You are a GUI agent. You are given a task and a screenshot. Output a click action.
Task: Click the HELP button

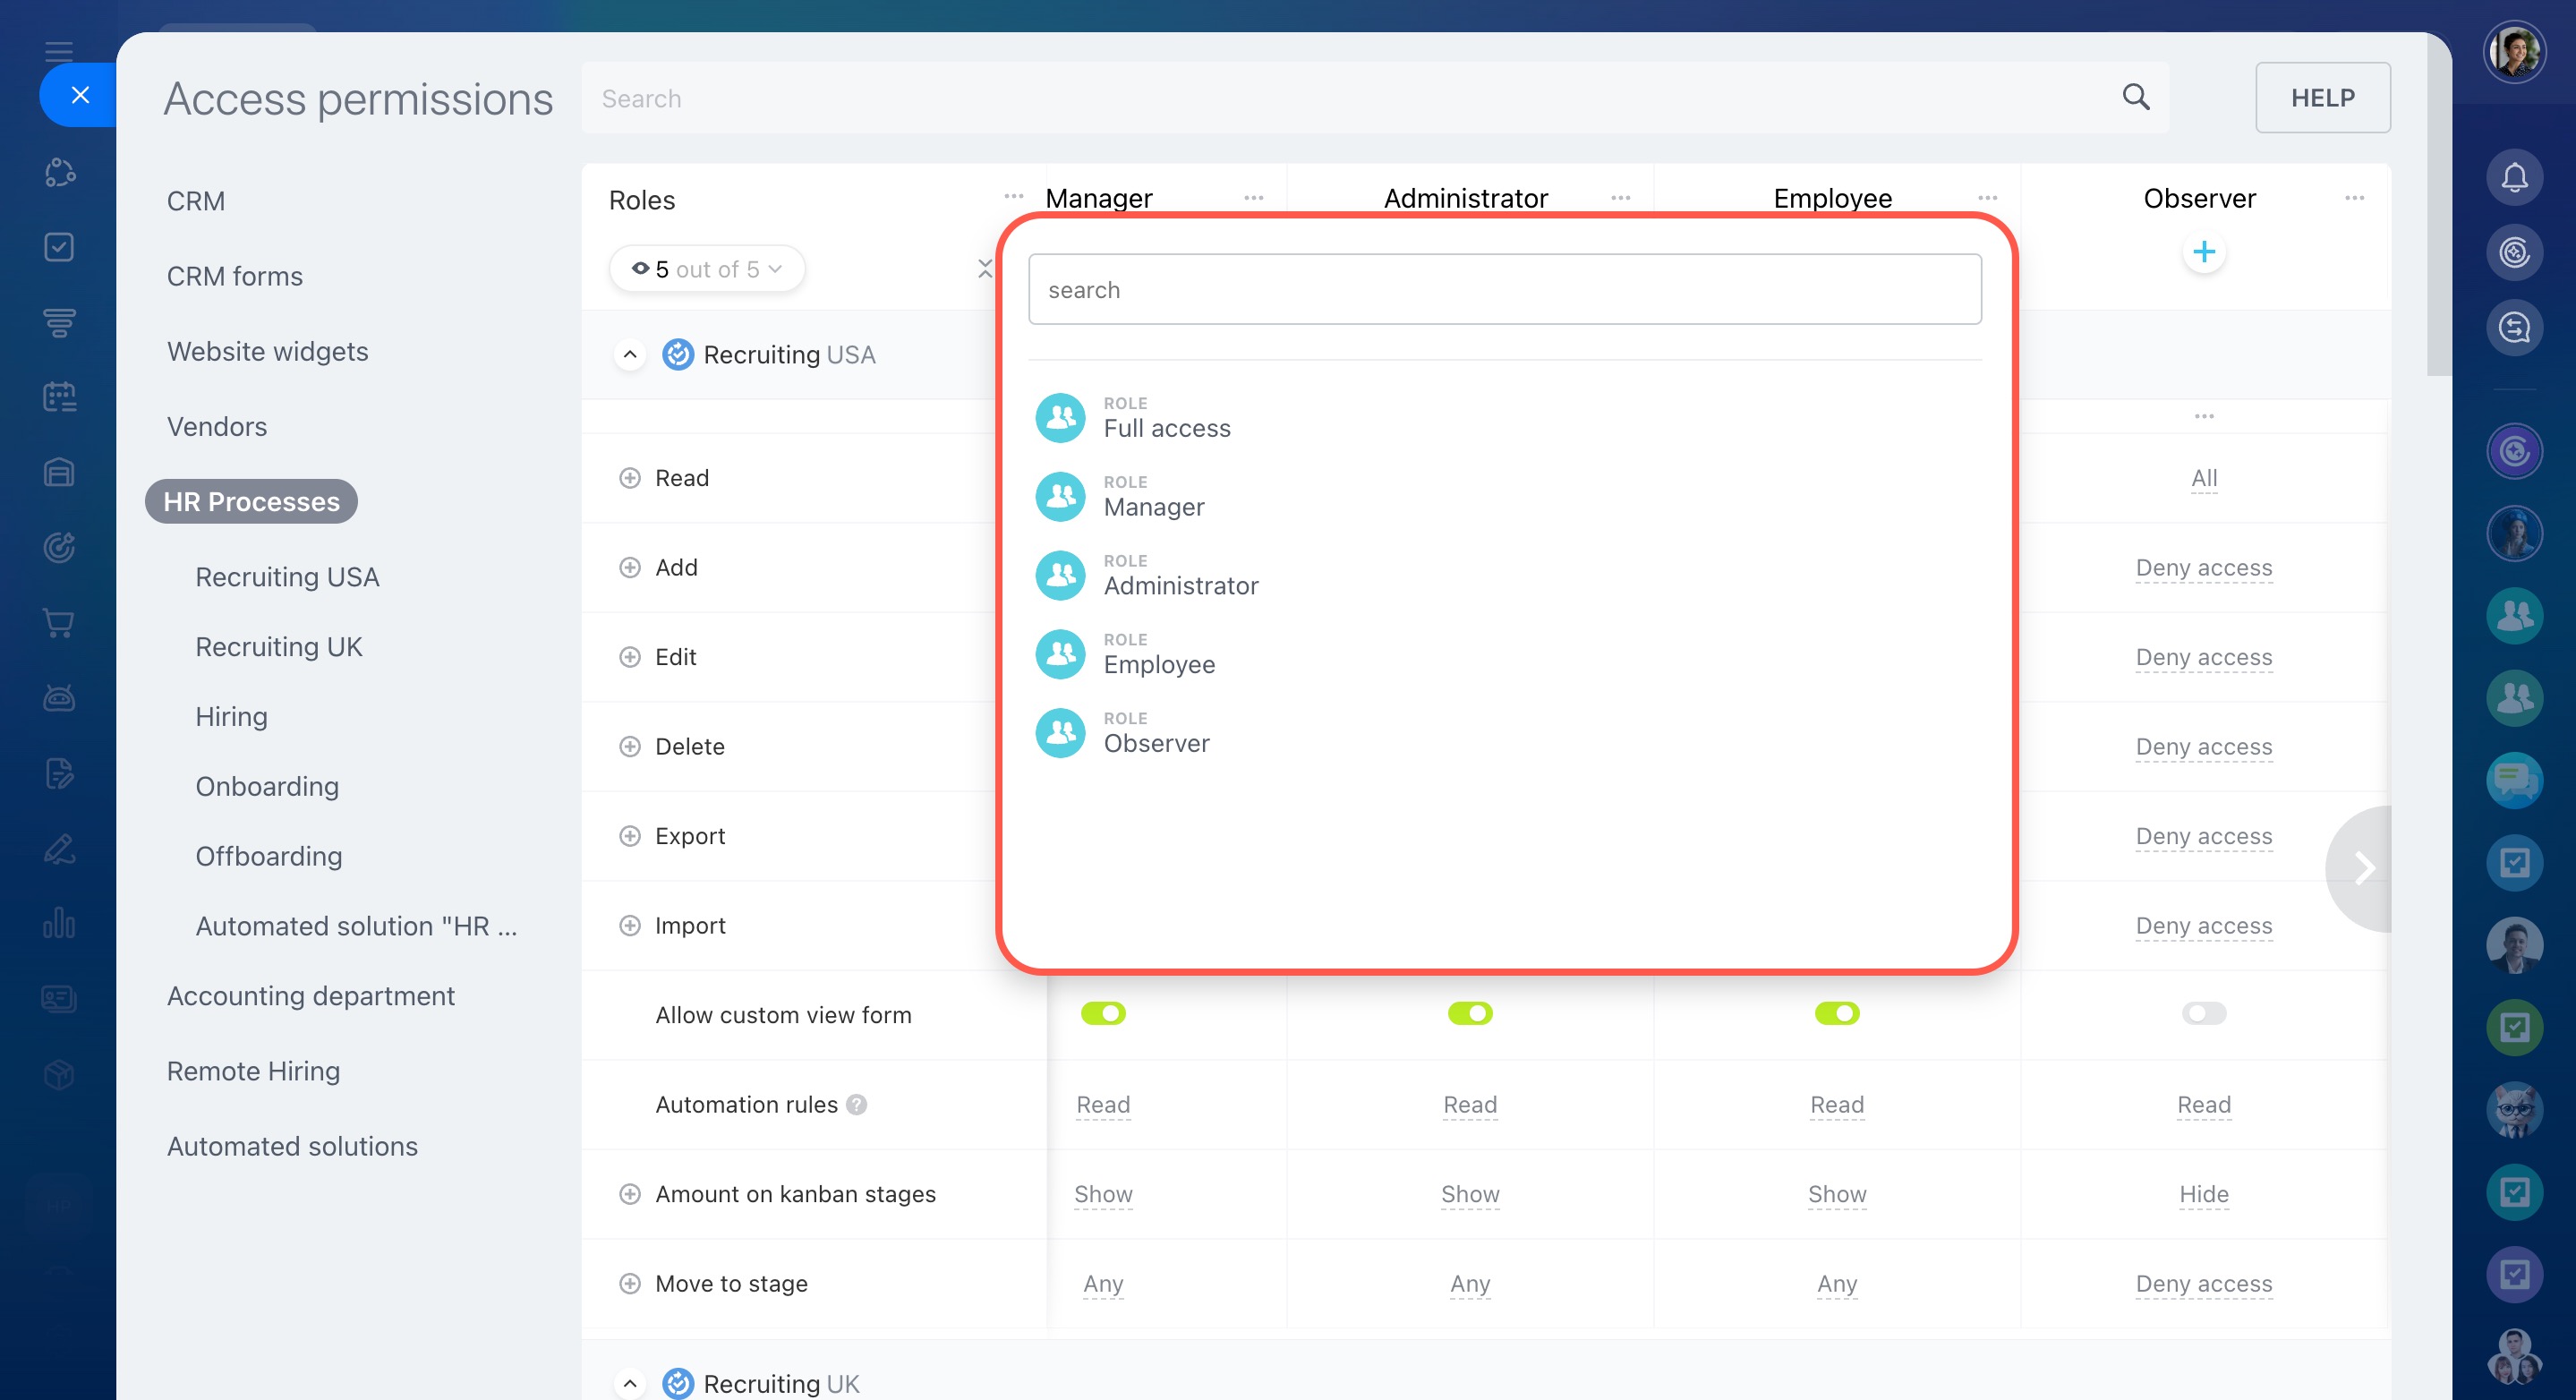(x=2321, y=97)
